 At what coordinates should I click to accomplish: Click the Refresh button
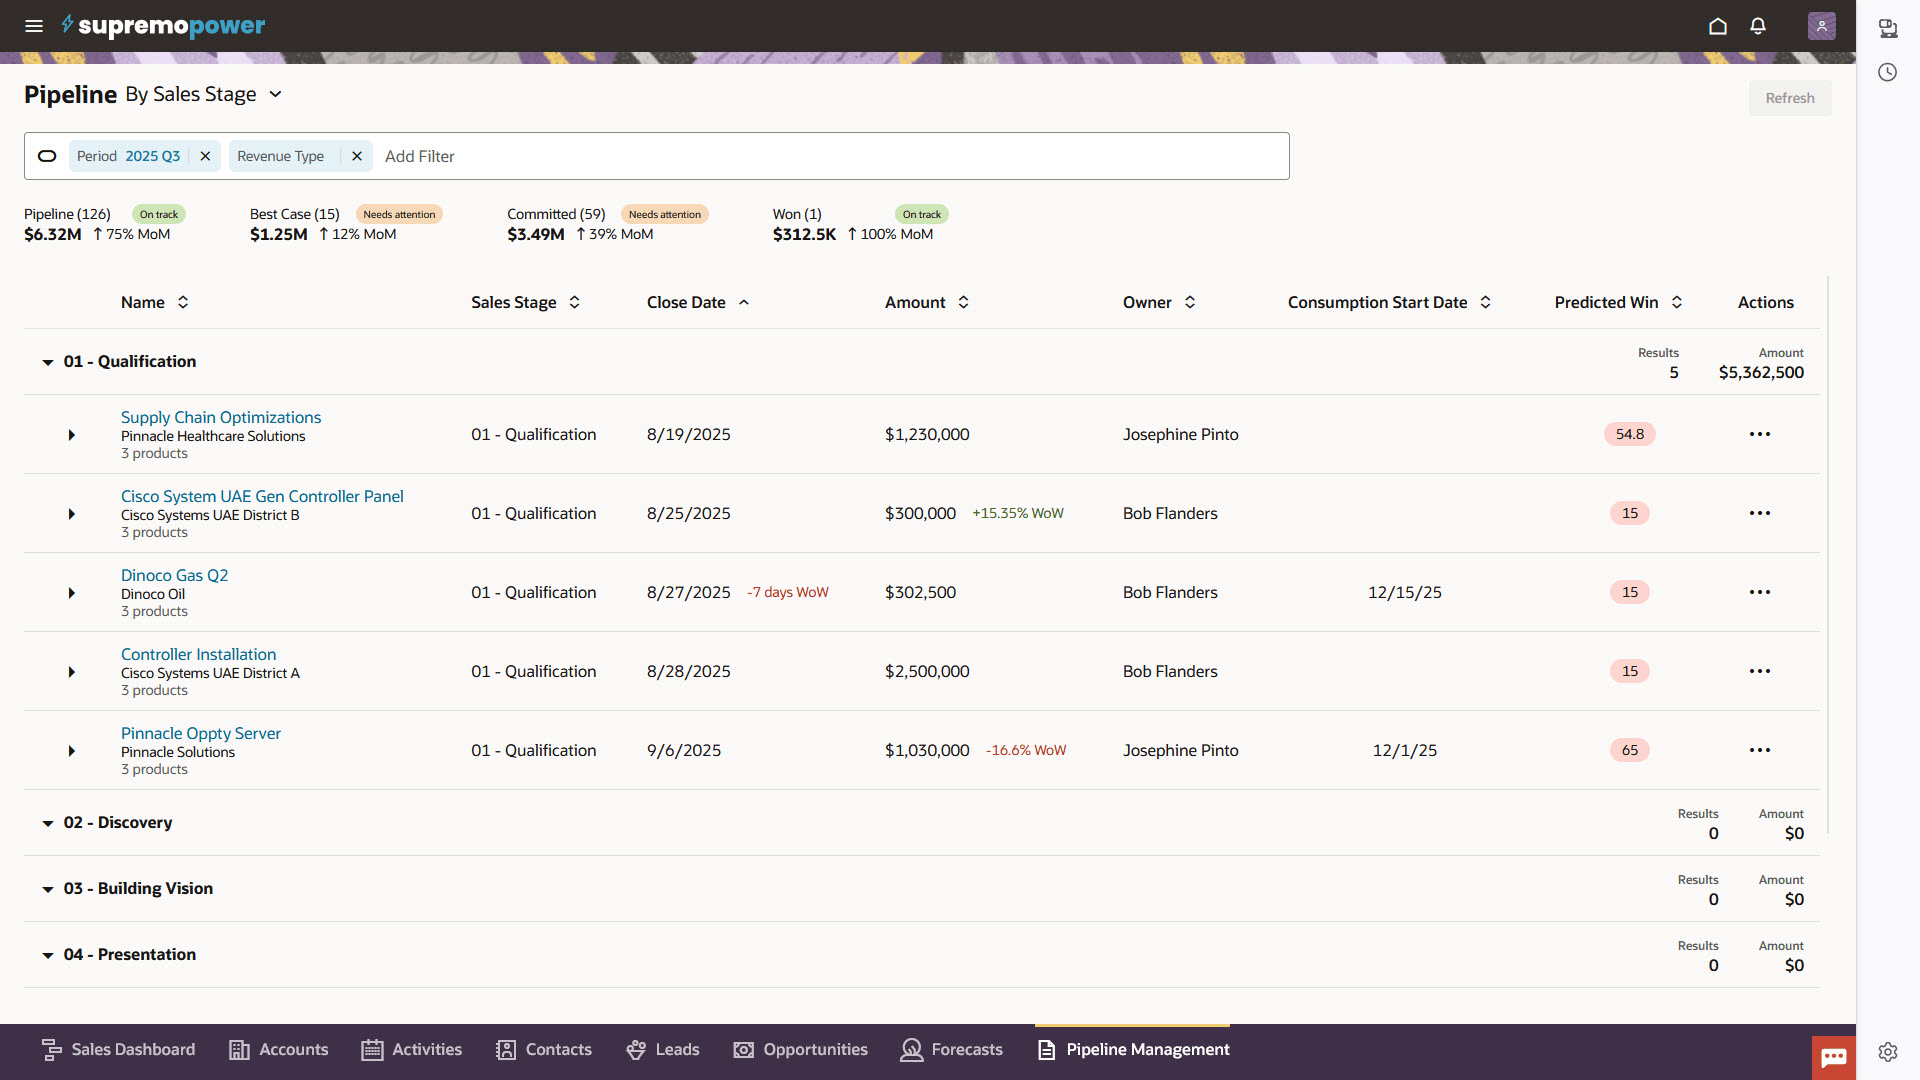(1789, 97)
